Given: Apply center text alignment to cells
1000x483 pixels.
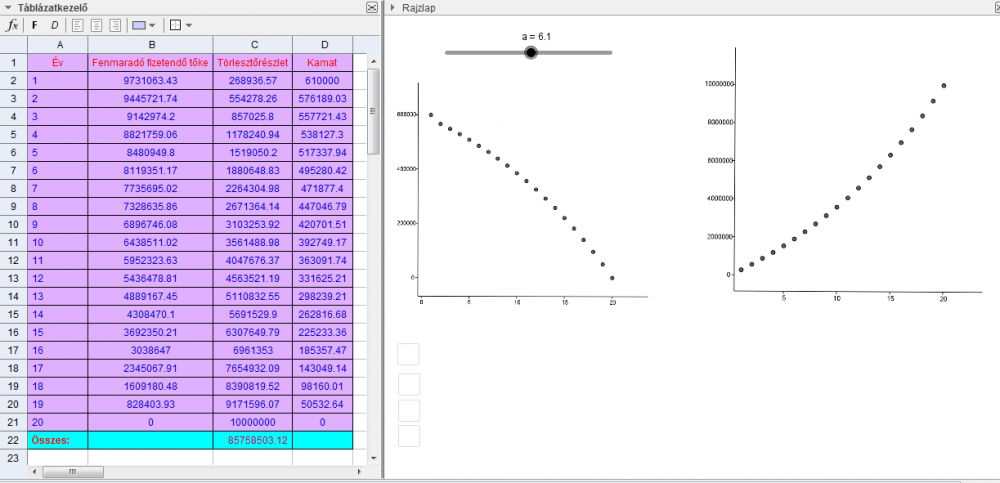Looking at the screenshot, I should 97,25.
